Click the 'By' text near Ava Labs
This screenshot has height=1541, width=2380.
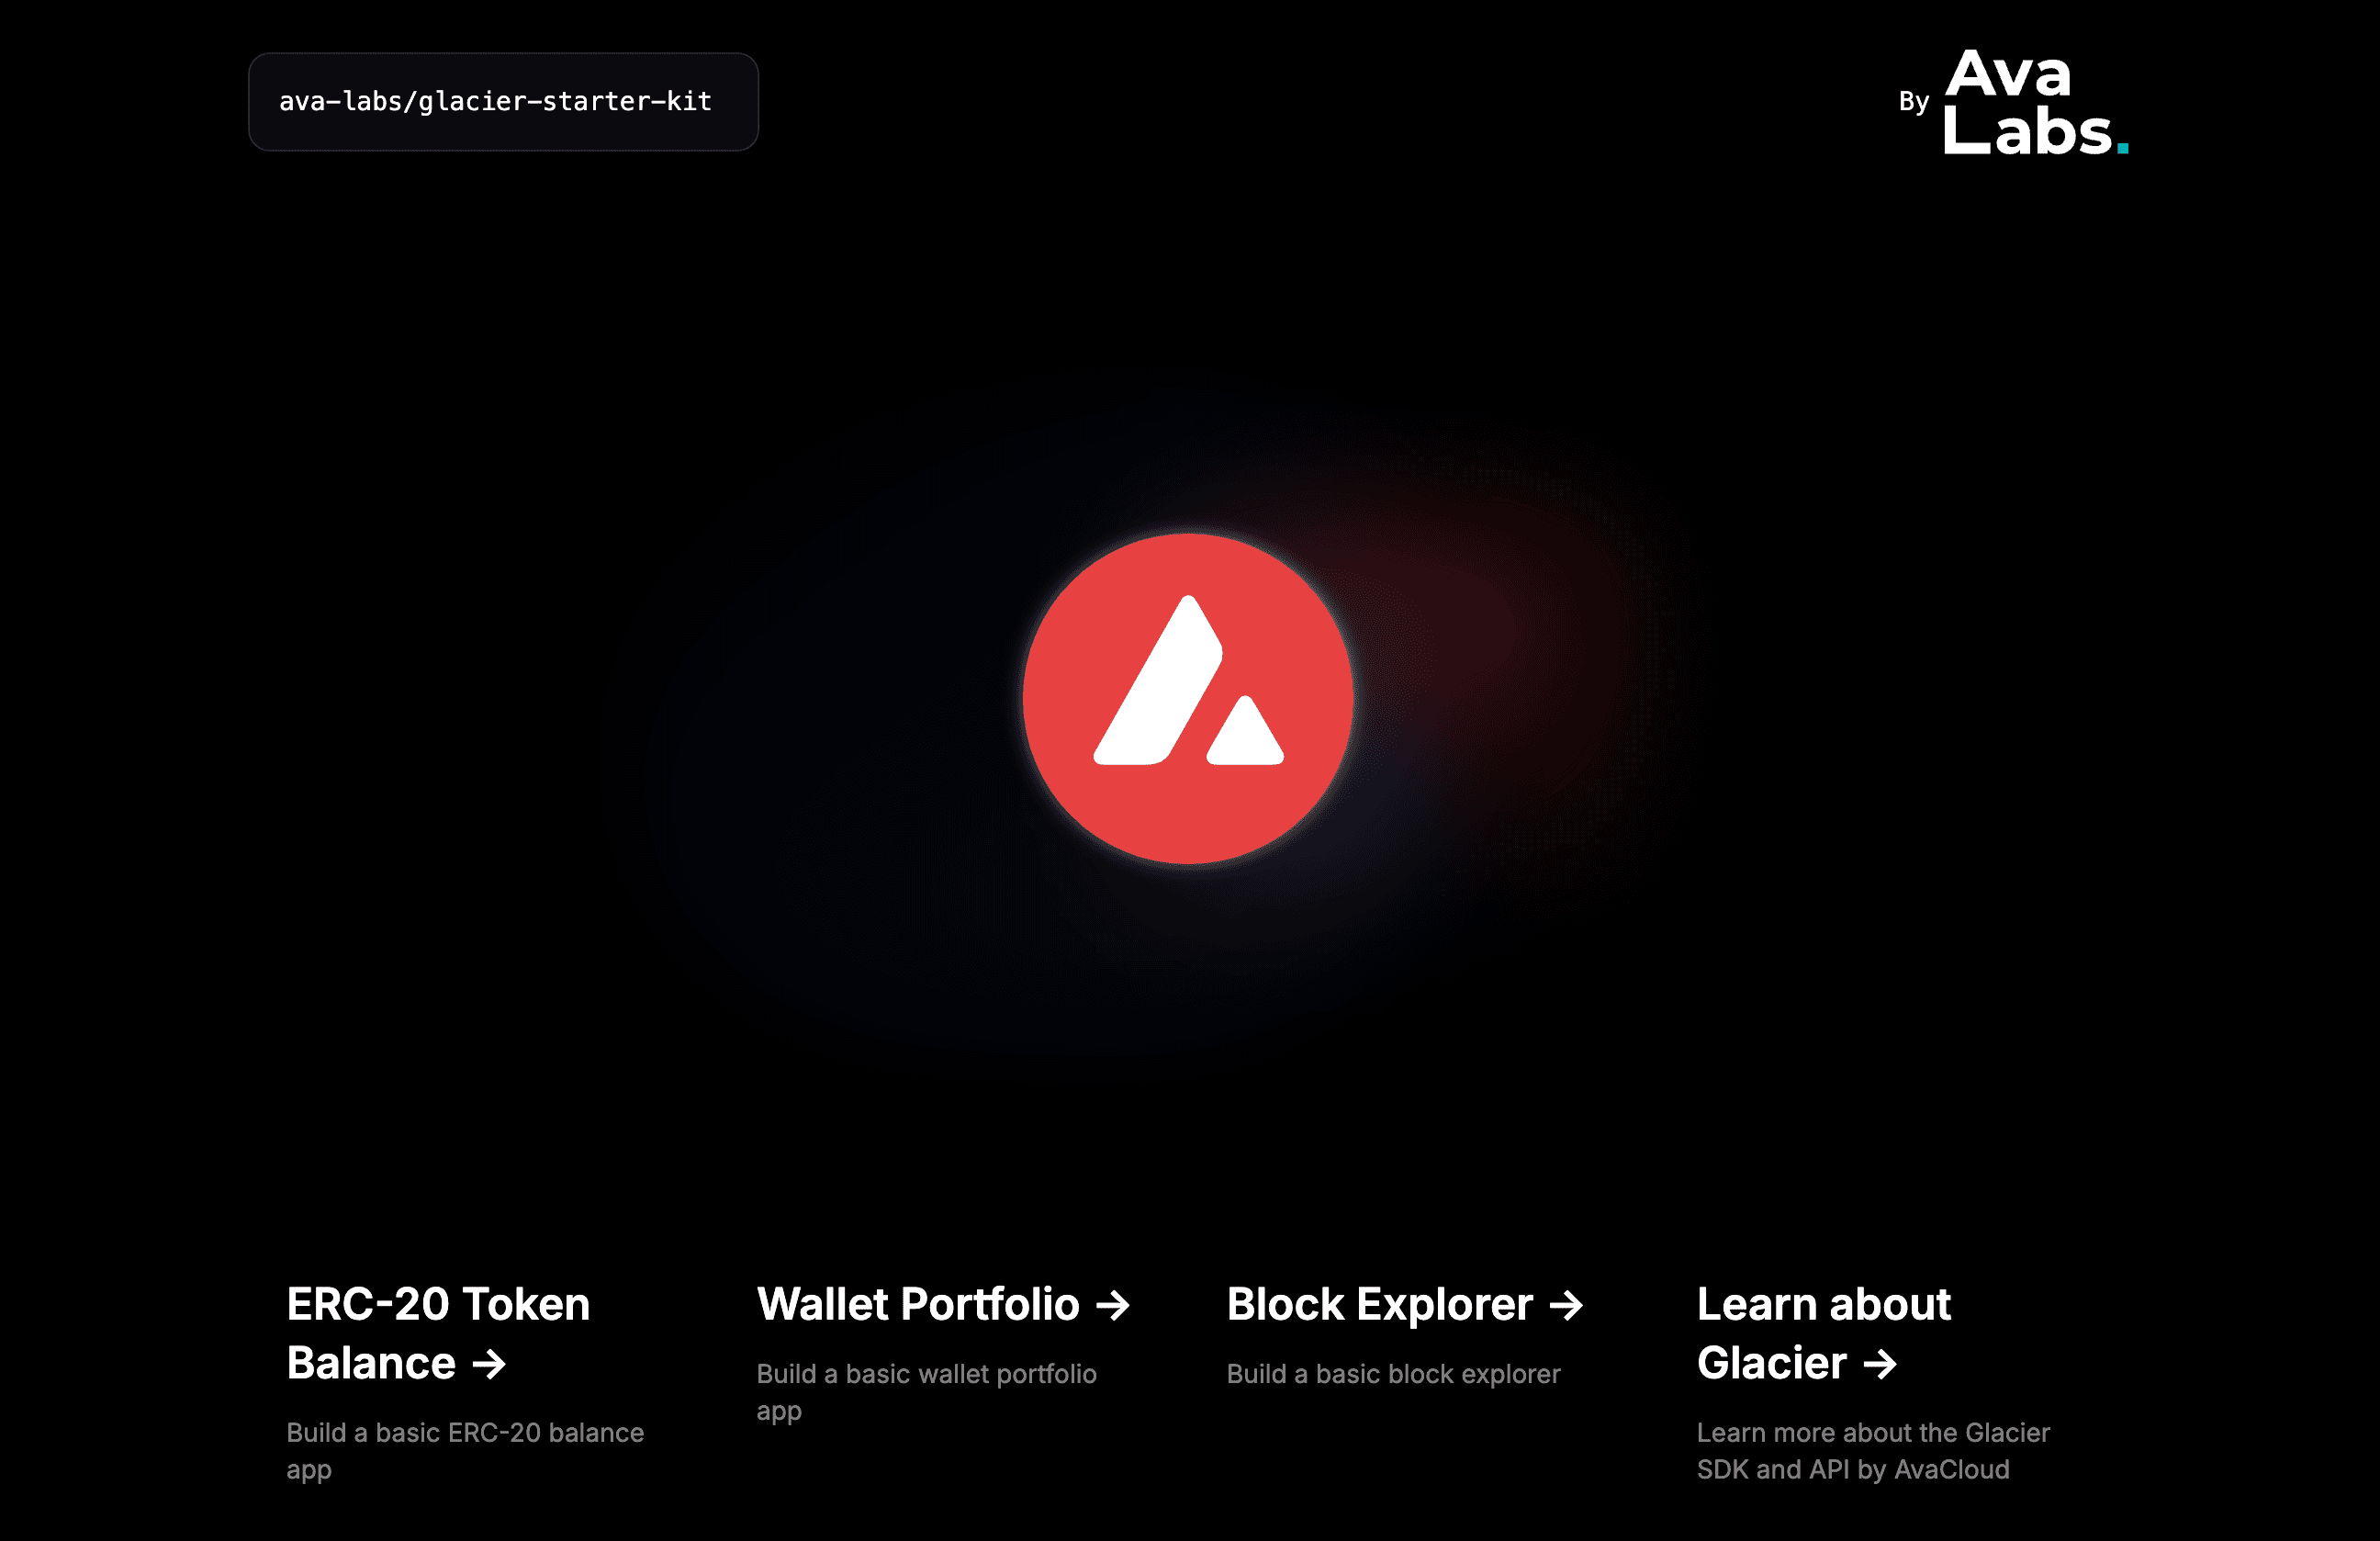click(x=1913, y=101)
